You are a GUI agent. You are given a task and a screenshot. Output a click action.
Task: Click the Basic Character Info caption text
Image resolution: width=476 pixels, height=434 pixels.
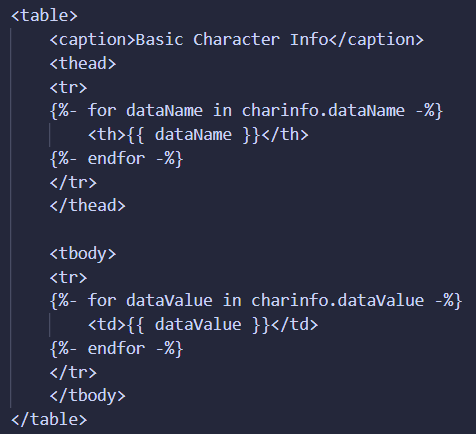(x=232, y=40)
